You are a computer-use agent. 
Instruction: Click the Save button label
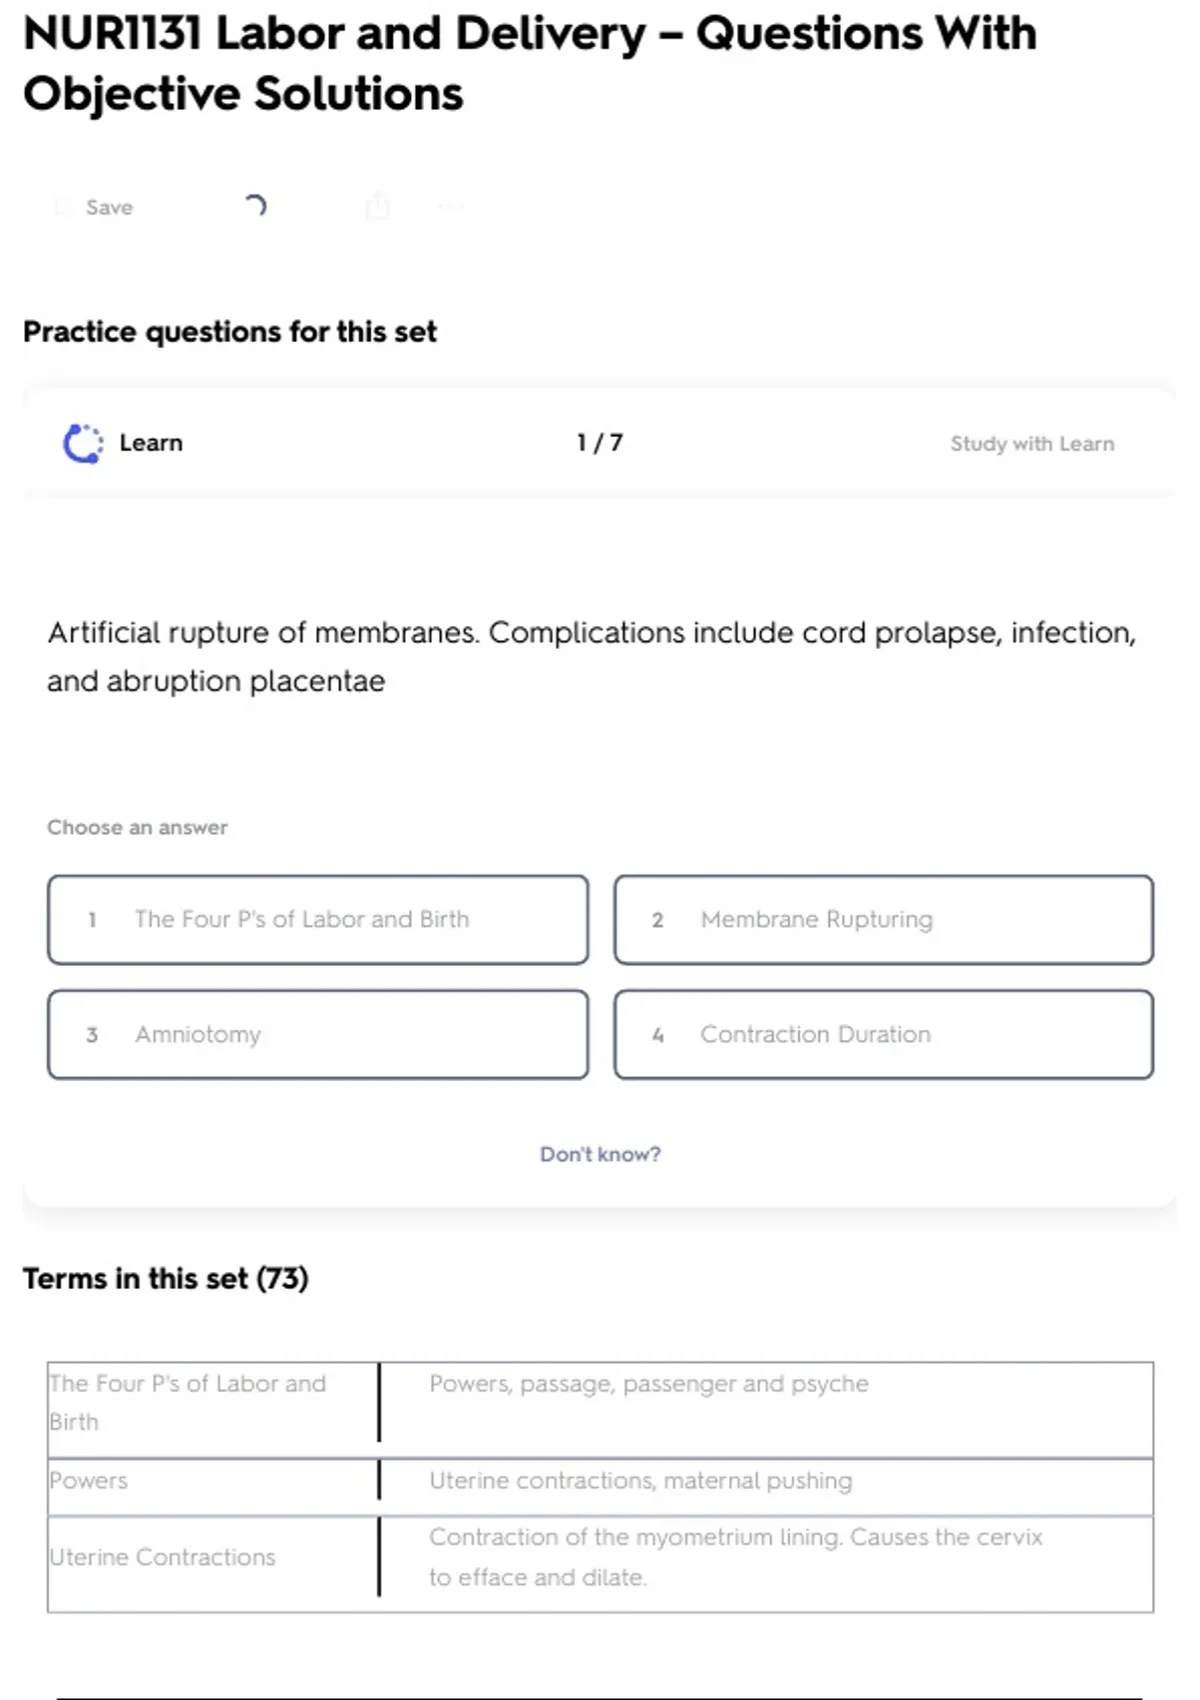(109, 207)
